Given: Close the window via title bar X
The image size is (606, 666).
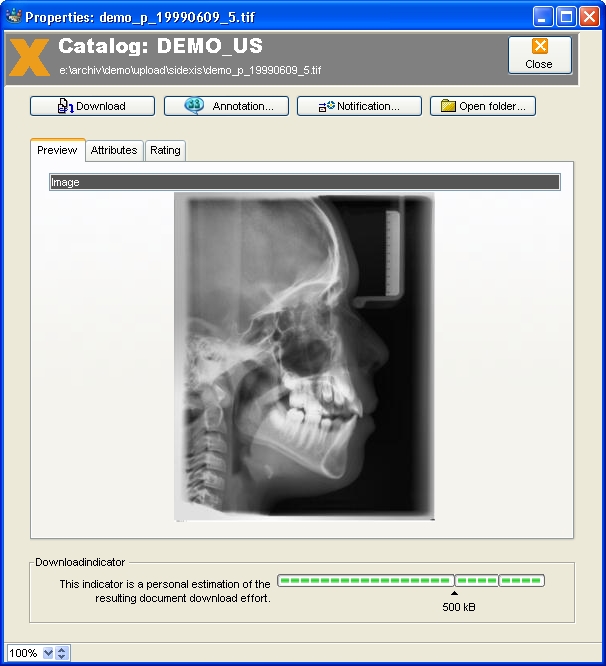Looking at the screenshot, I should click(x=589, y=17).
